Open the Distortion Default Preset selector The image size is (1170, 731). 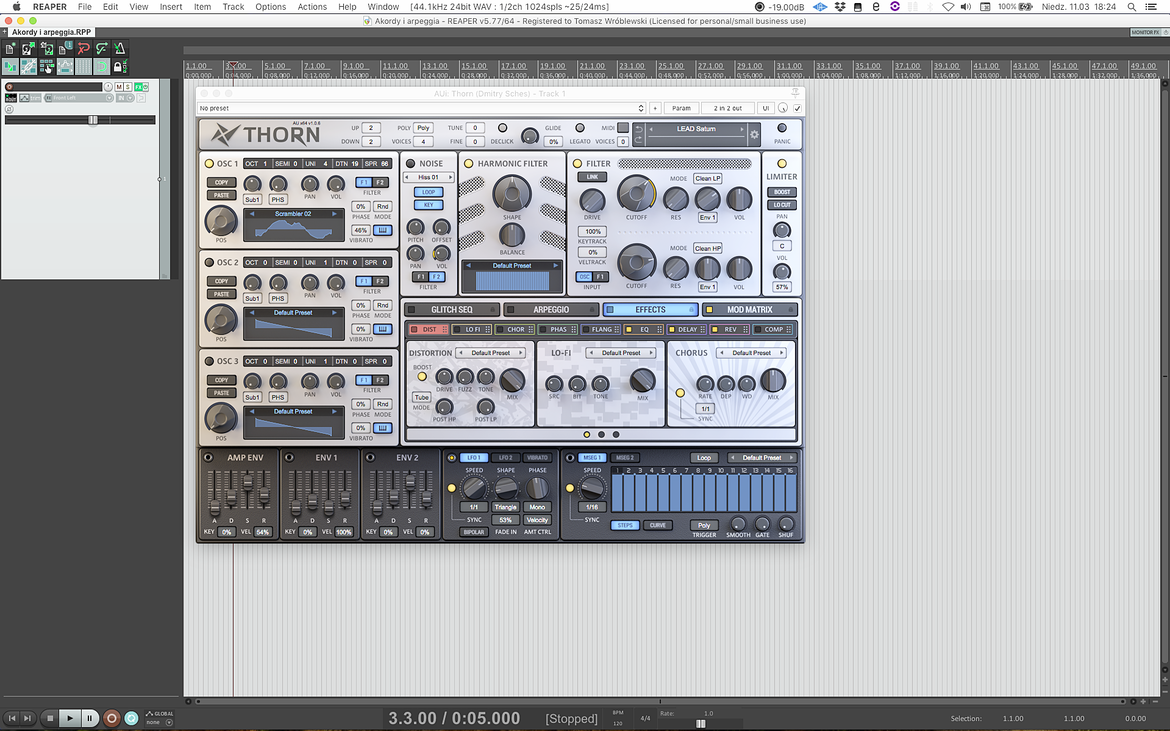coord(490,353)
